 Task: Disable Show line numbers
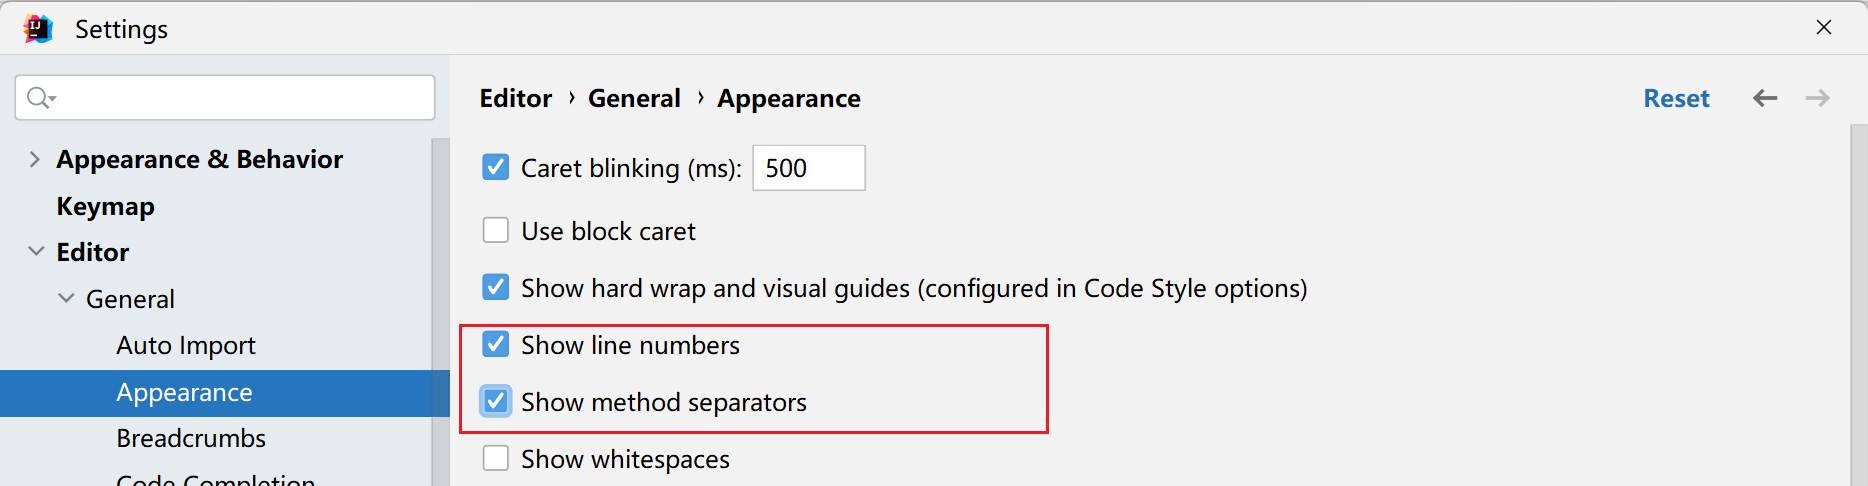pos(496,345)
